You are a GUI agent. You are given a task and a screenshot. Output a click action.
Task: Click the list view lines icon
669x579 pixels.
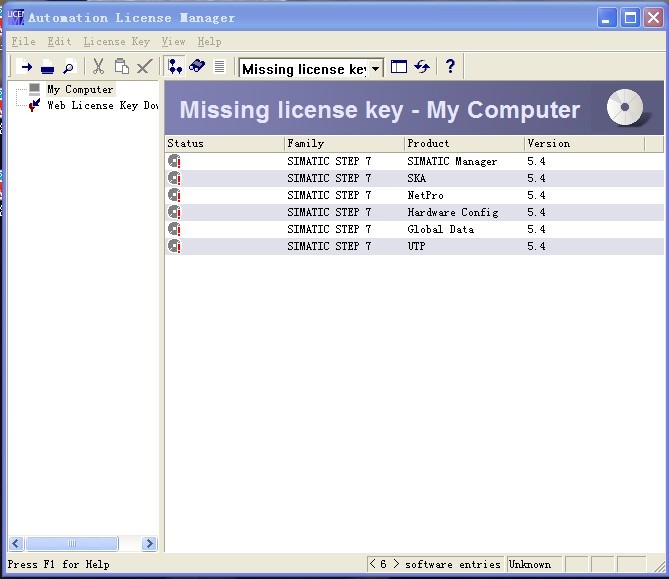coord(219,67)
